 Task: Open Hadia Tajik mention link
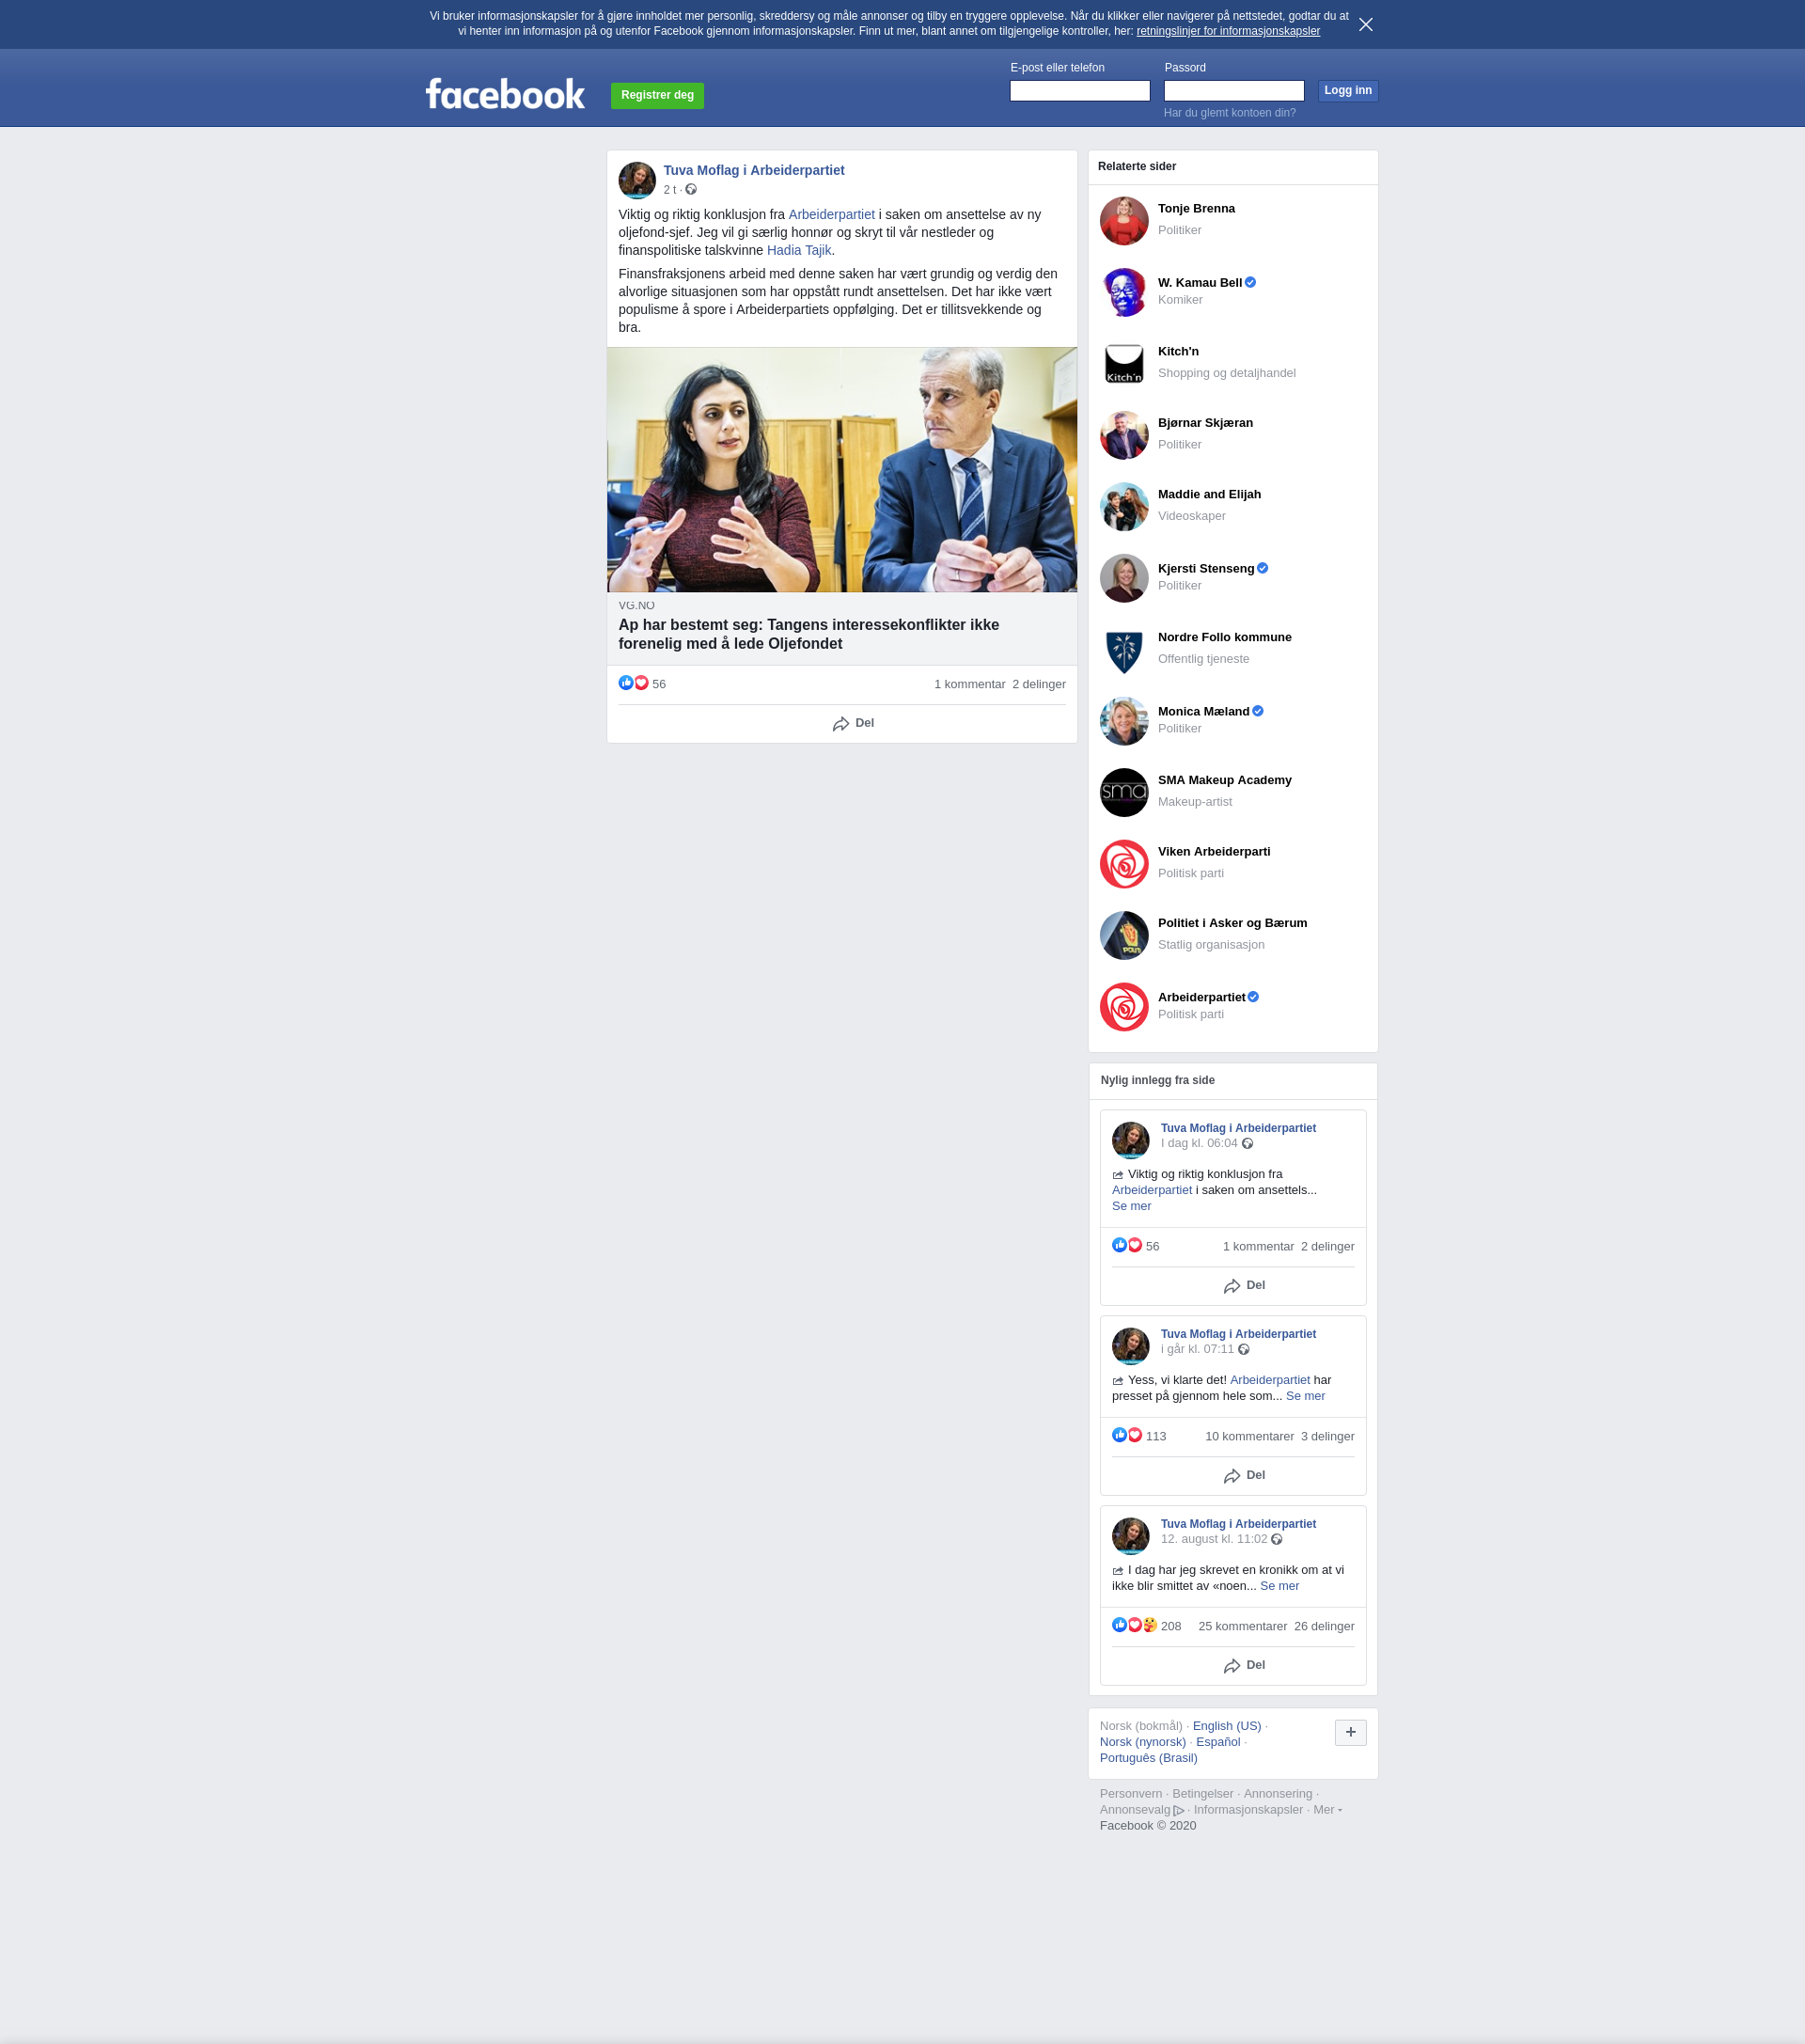pos(798,250)
